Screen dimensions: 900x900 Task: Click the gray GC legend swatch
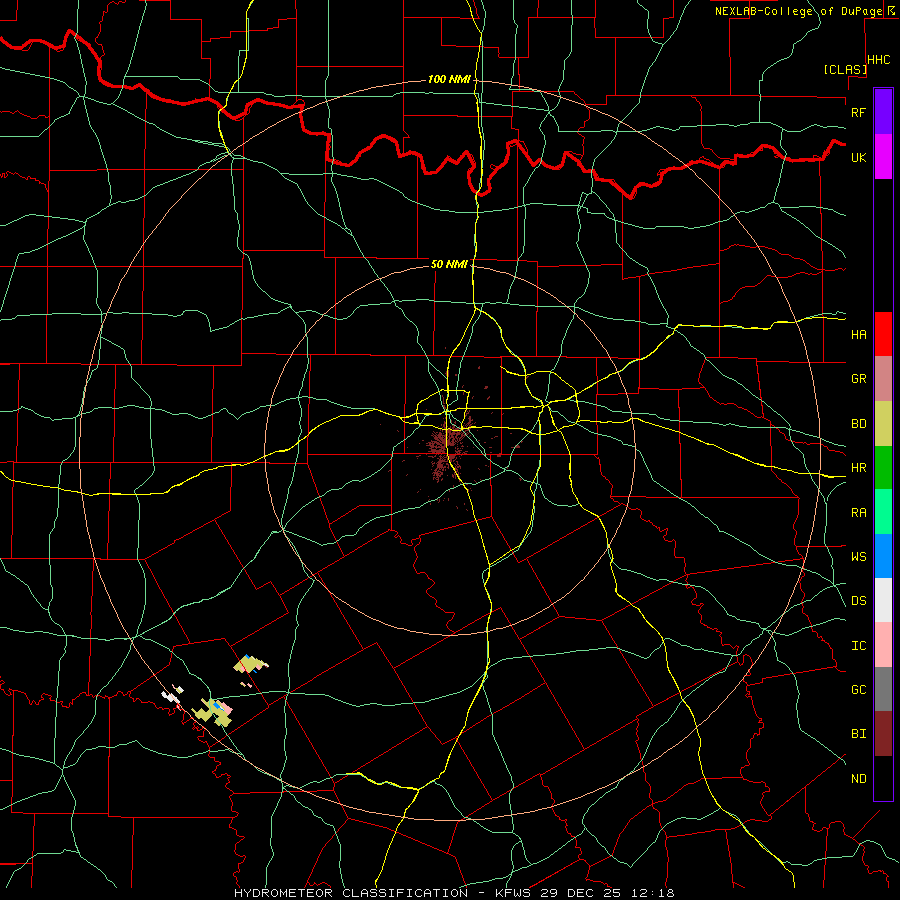[883, 689]
